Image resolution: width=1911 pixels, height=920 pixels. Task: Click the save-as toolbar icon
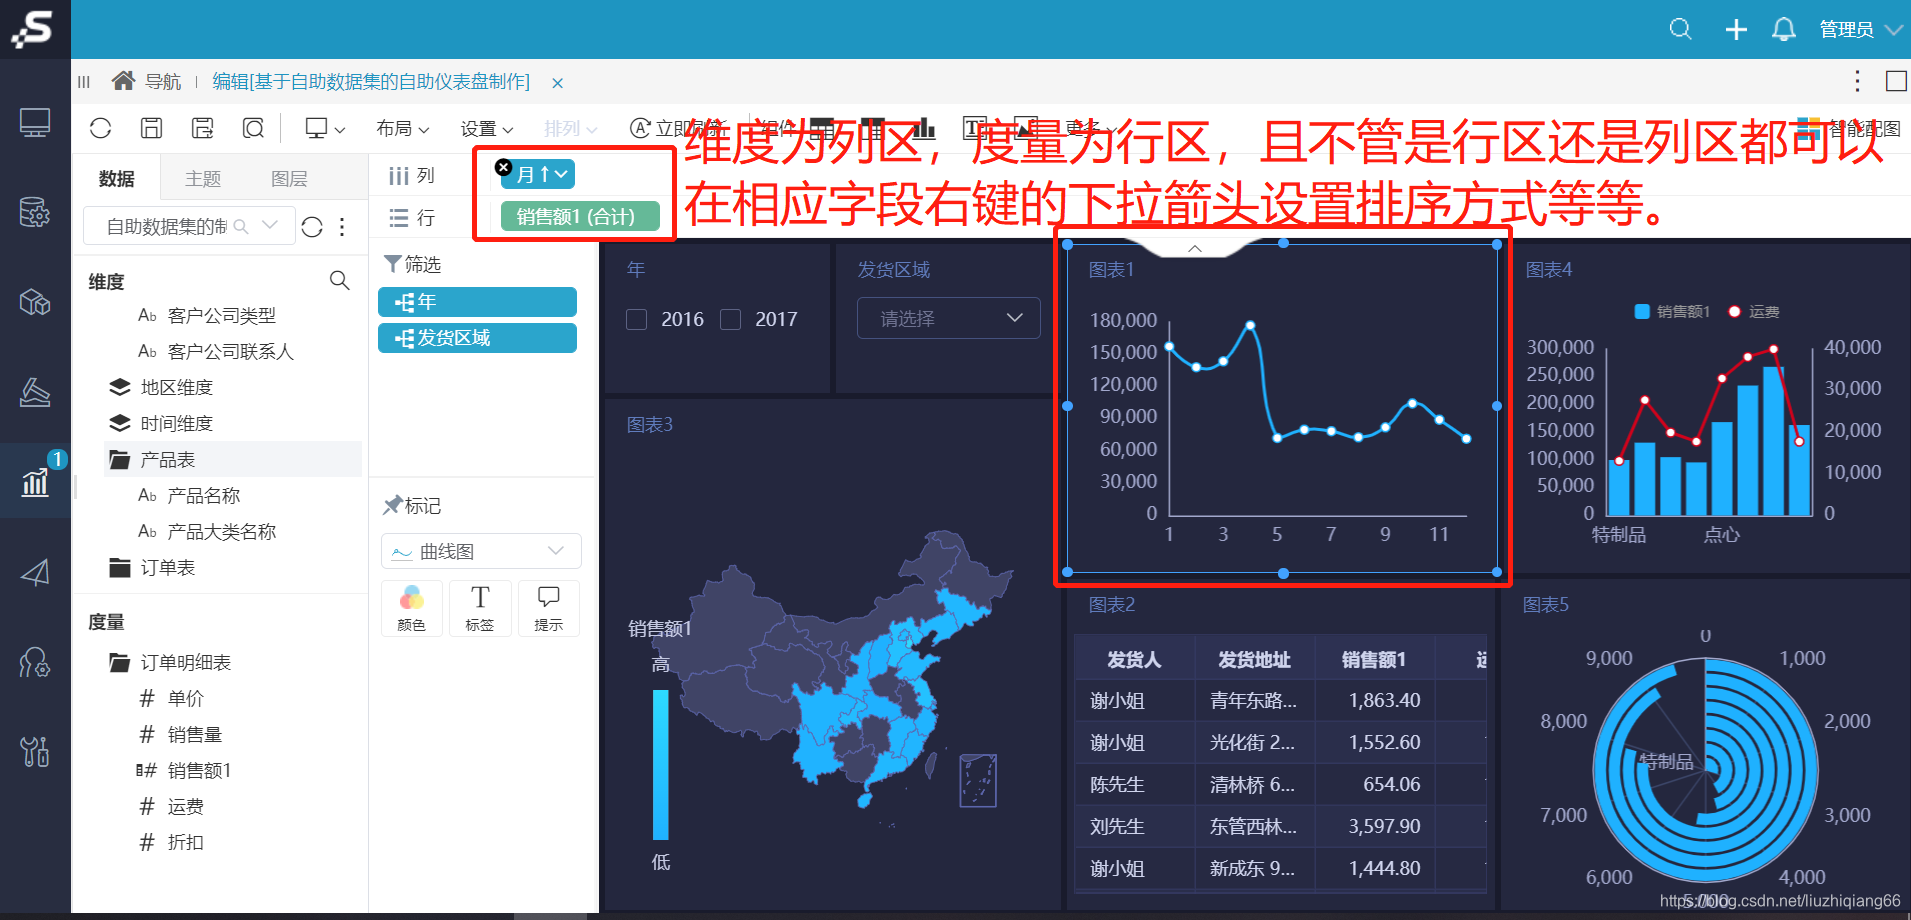[203, 128]
